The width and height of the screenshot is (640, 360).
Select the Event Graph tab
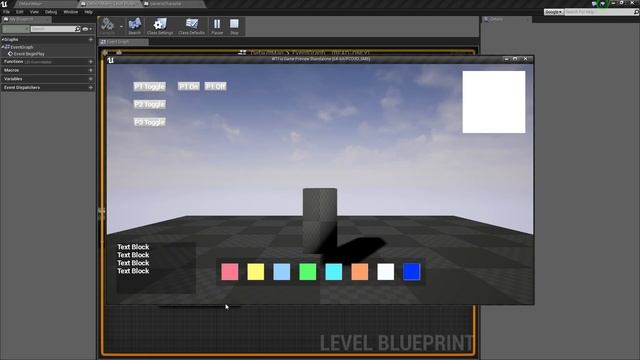[x=124, y=42]
